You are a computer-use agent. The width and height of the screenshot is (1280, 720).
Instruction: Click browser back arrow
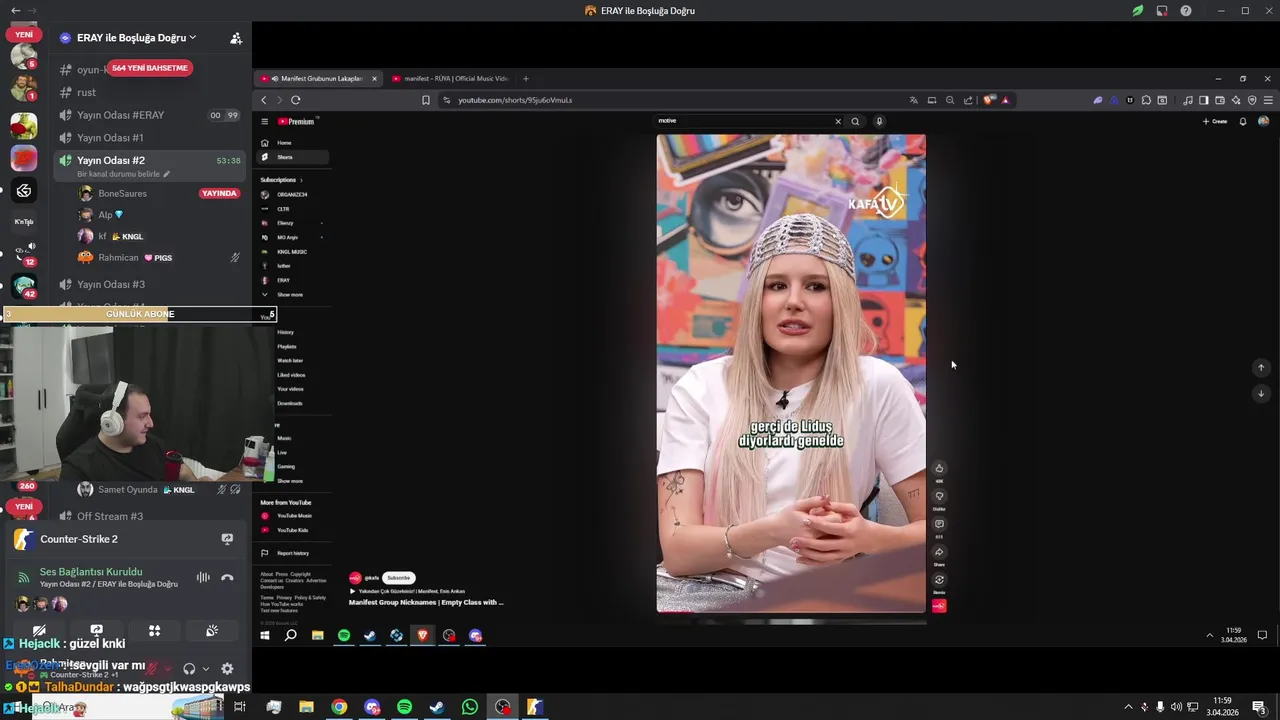[x=264, y=100]
